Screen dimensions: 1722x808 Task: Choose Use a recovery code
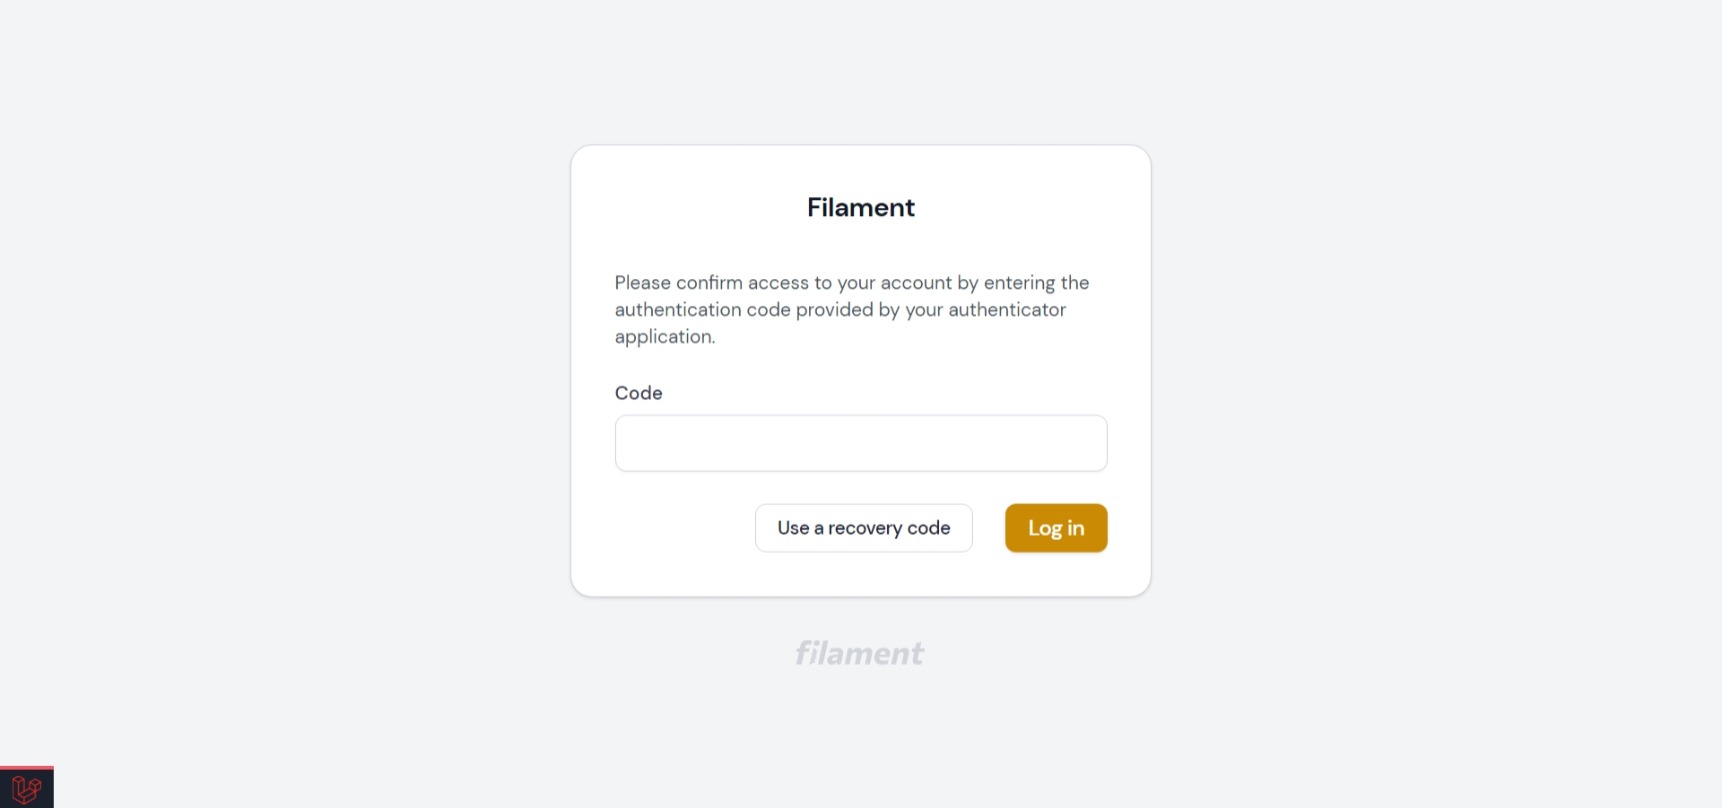863,528
